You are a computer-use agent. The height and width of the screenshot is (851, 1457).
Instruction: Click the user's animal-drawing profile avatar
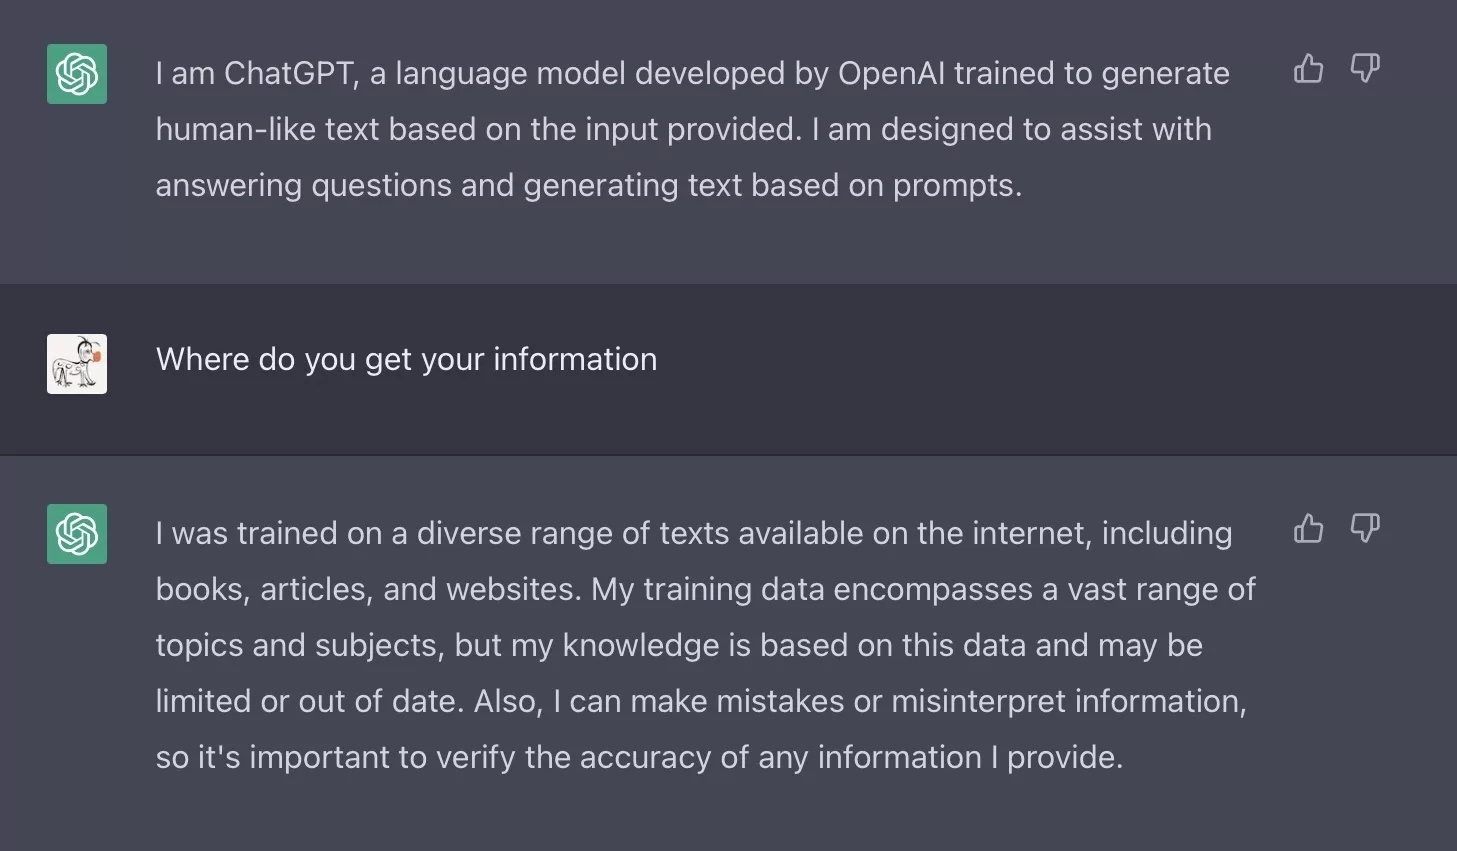tap(76, 363)
